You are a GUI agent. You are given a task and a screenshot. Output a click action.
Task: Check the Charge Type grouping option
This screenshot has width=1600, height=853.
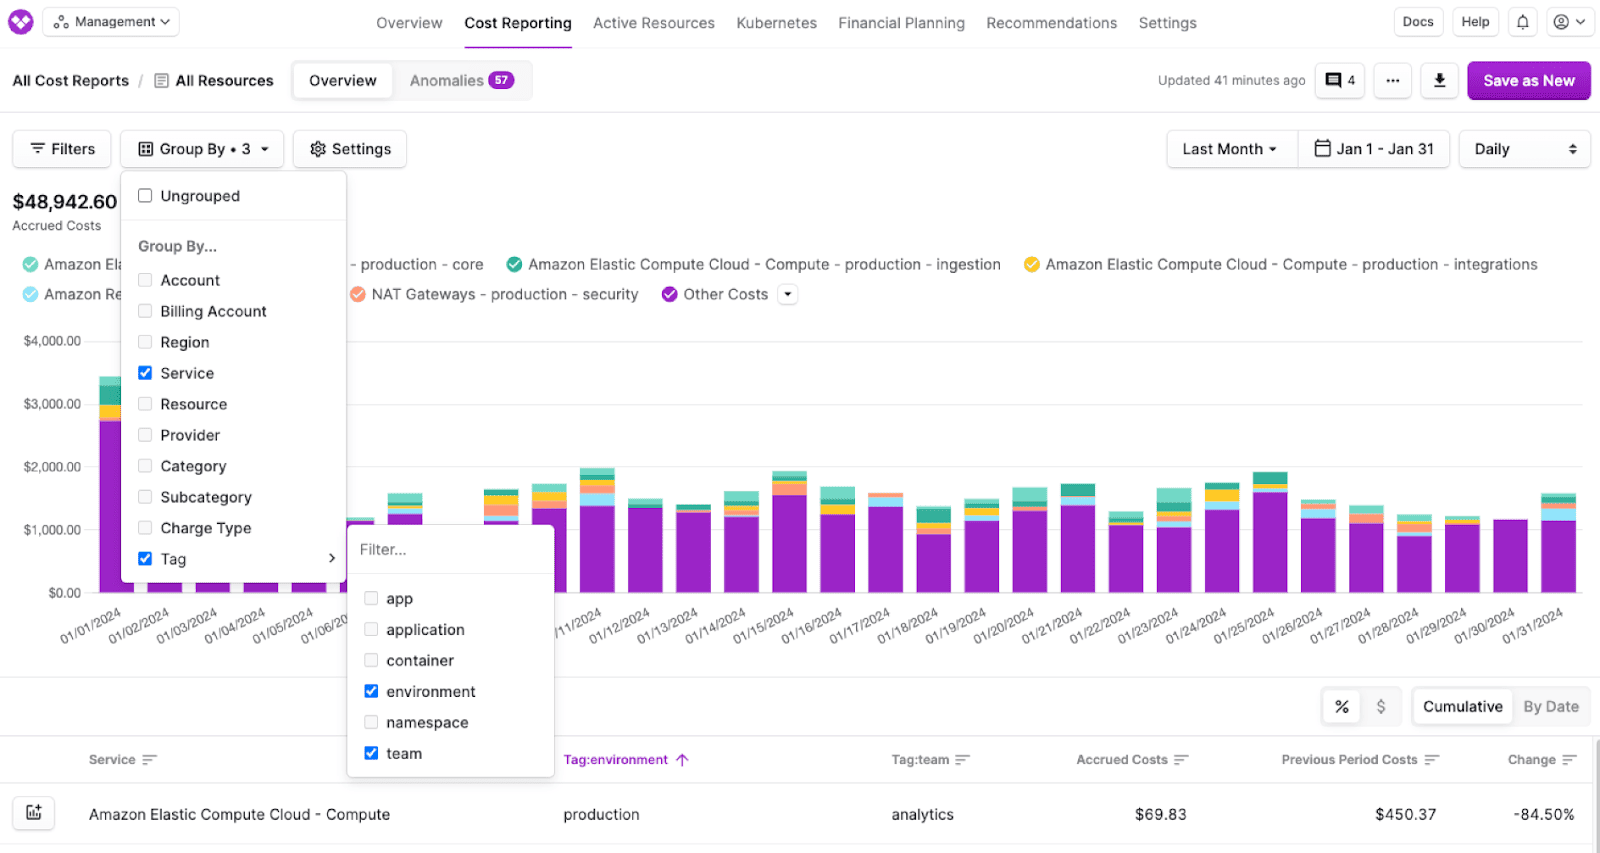pos(145,528)
